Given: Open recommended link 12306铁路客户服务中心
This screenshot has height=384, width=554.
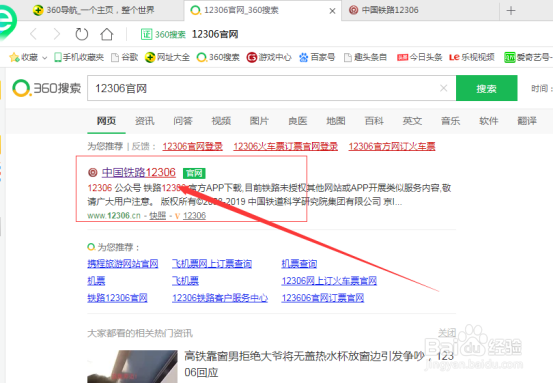Looking at the screenshot, I should click(220, 298).
